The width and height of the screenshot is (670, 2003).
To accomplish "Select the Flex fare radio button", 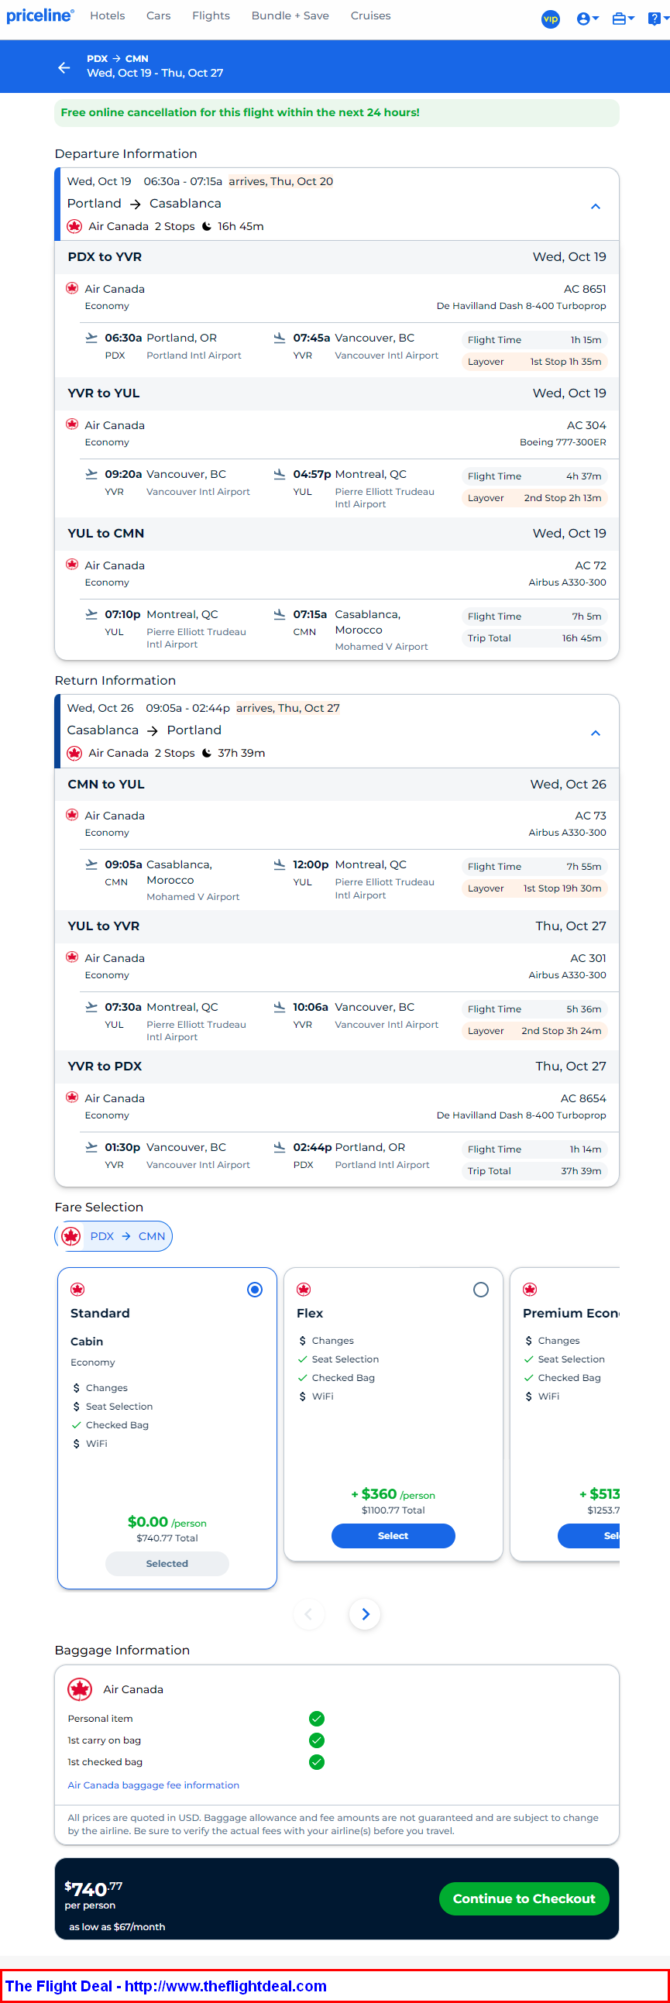I will 481,1290.
